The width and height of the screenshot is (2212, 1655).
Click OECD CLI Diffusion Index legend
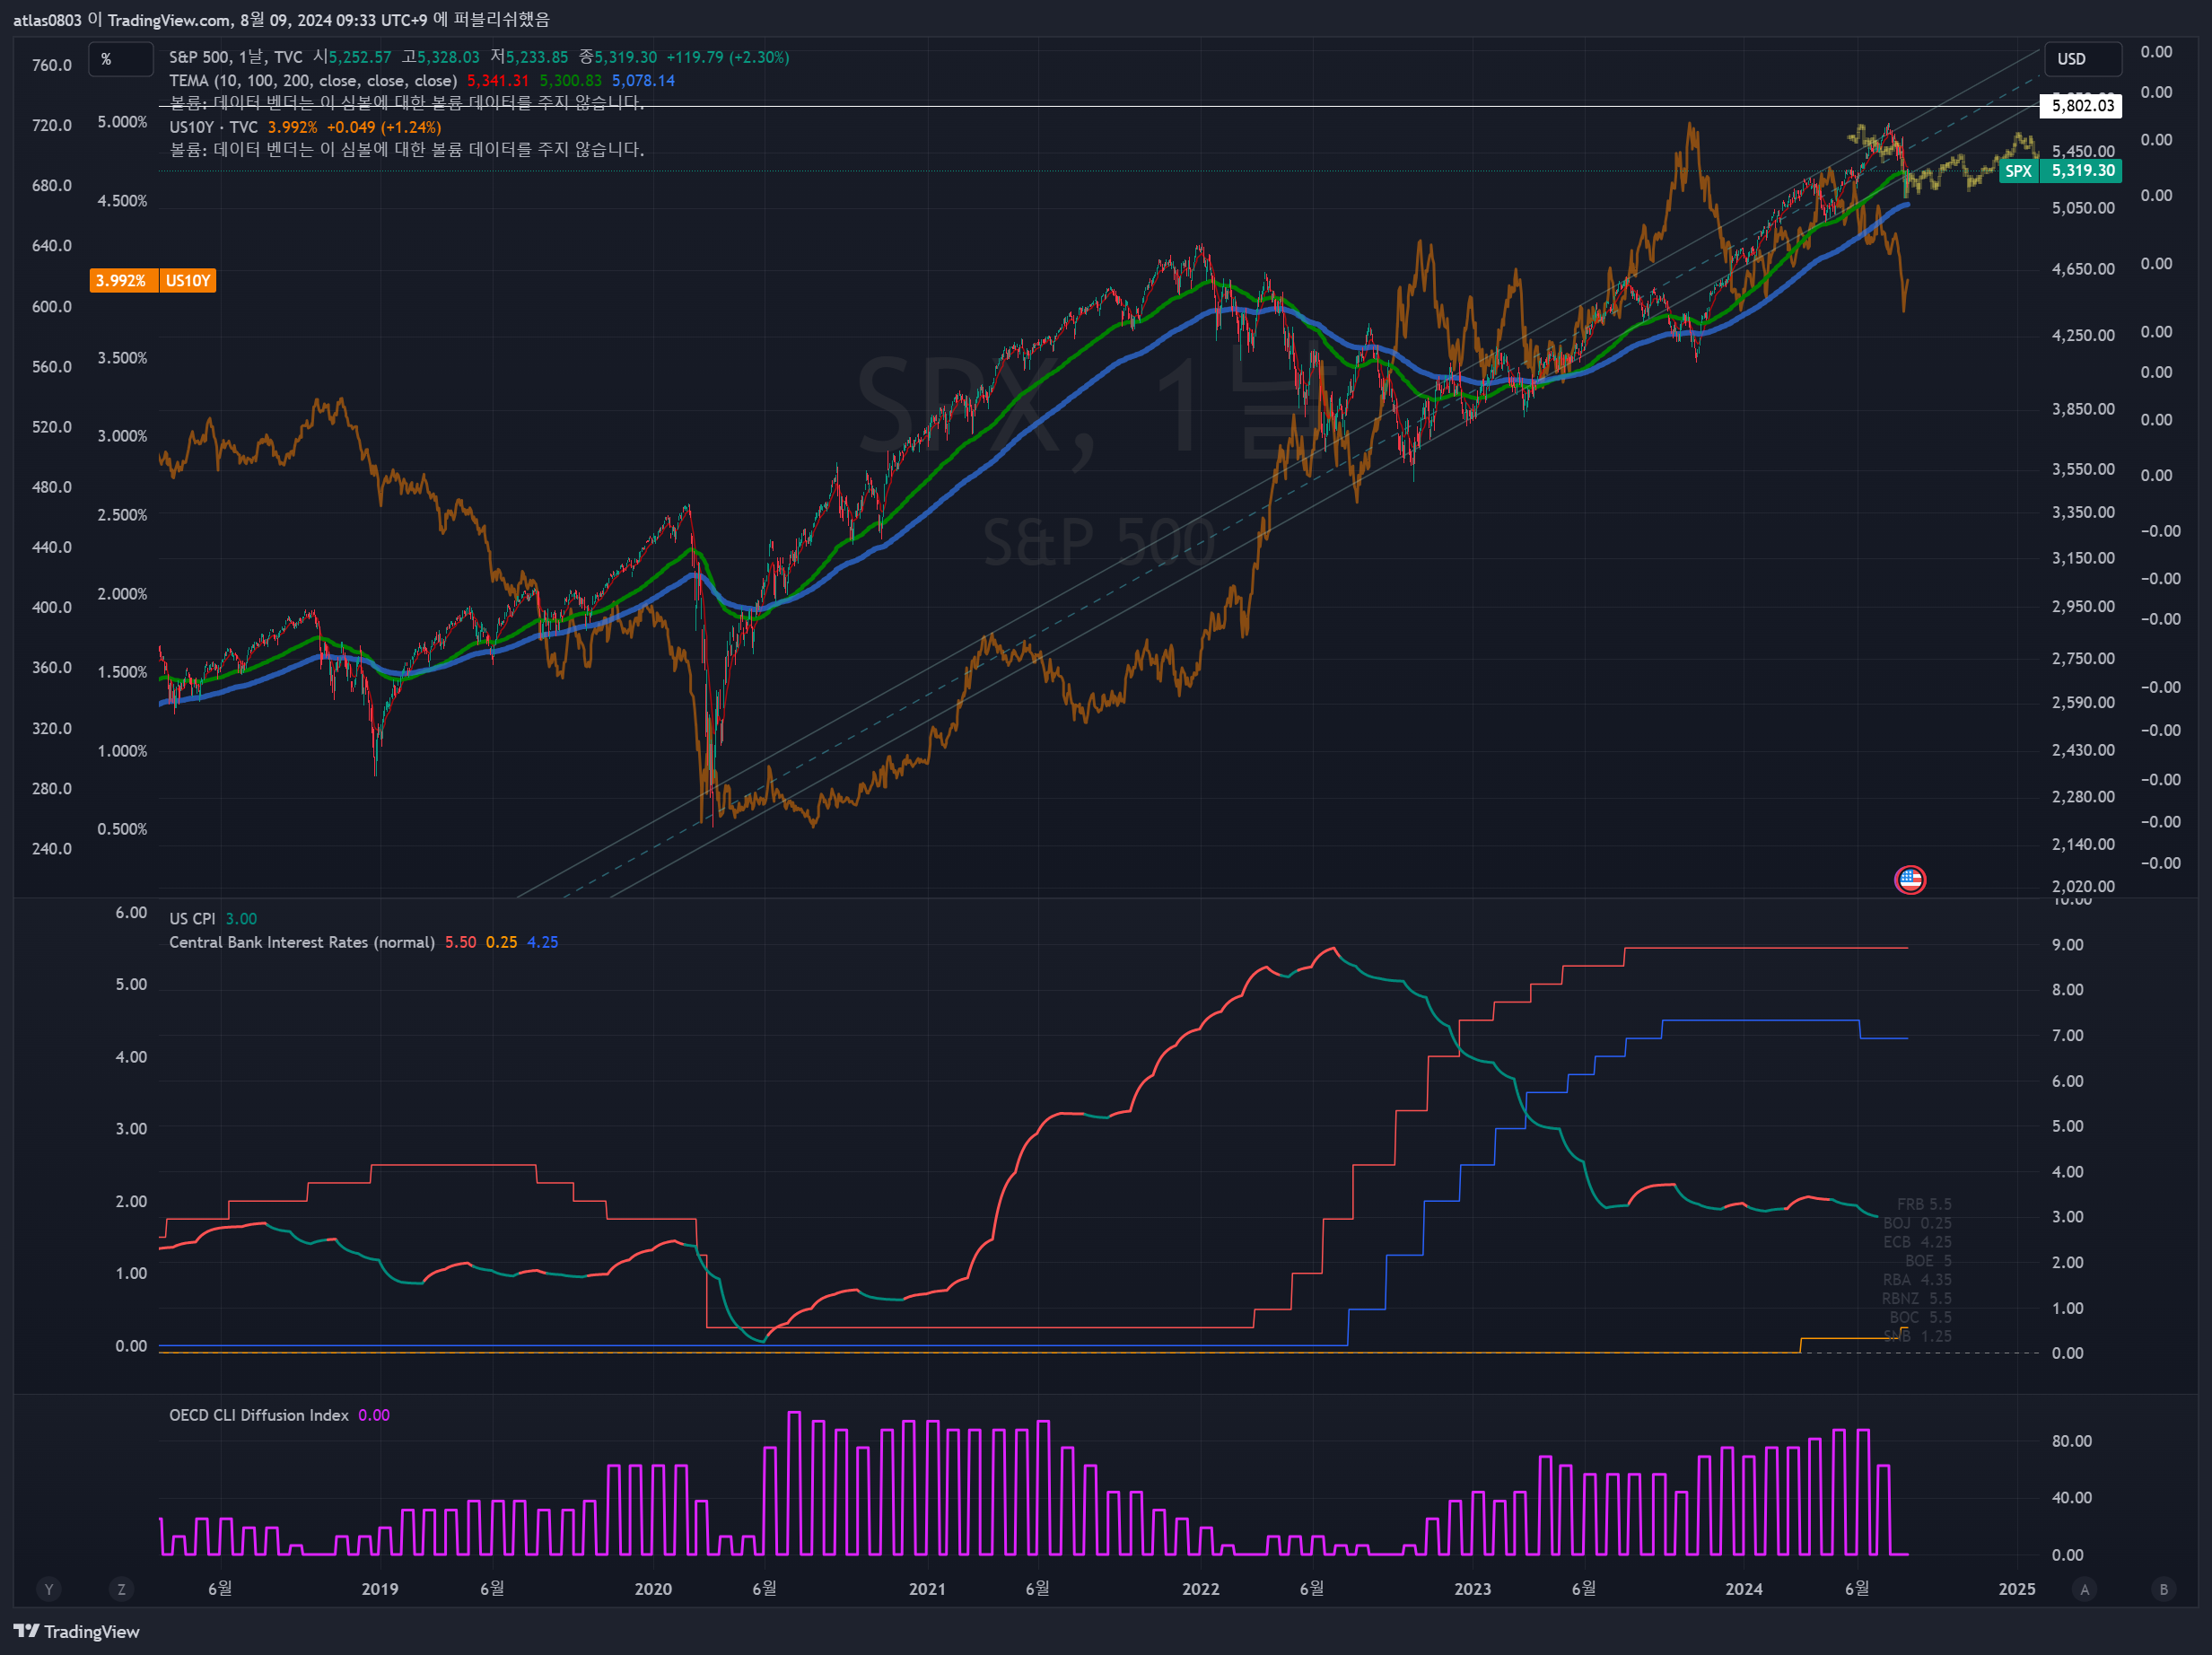pyautogui.click(x=258, y=1415)
